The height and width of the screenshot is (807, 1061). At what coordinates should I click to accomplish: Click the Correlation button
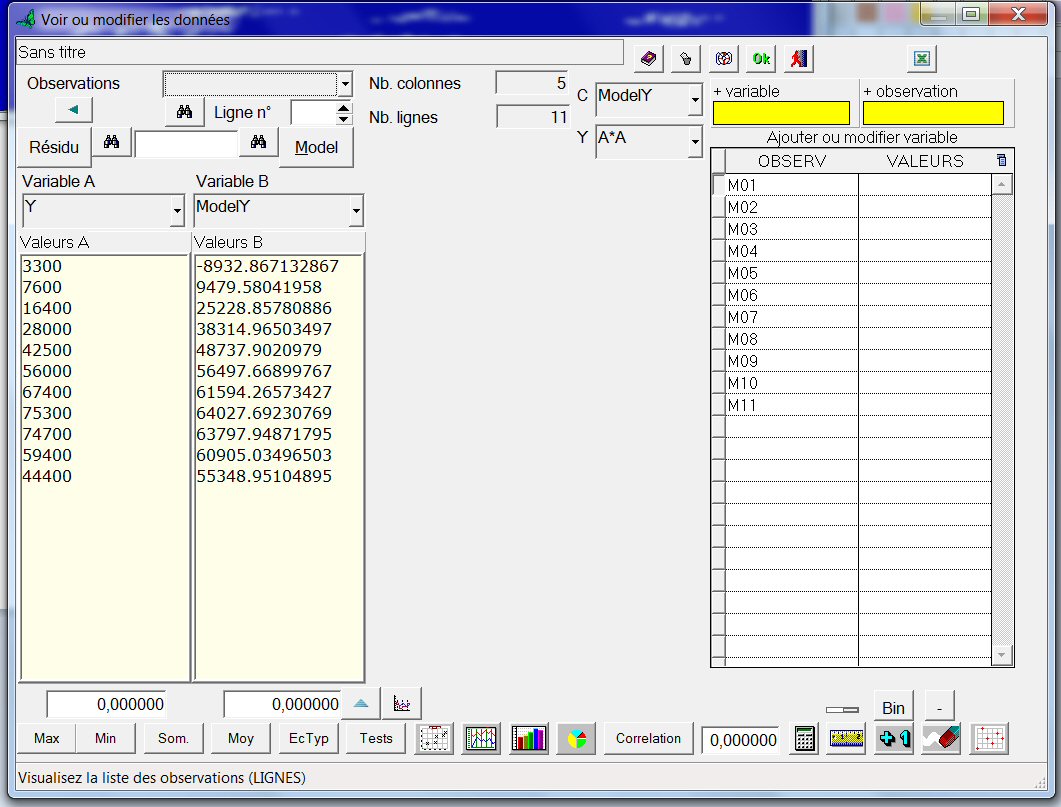click(648, 739)
